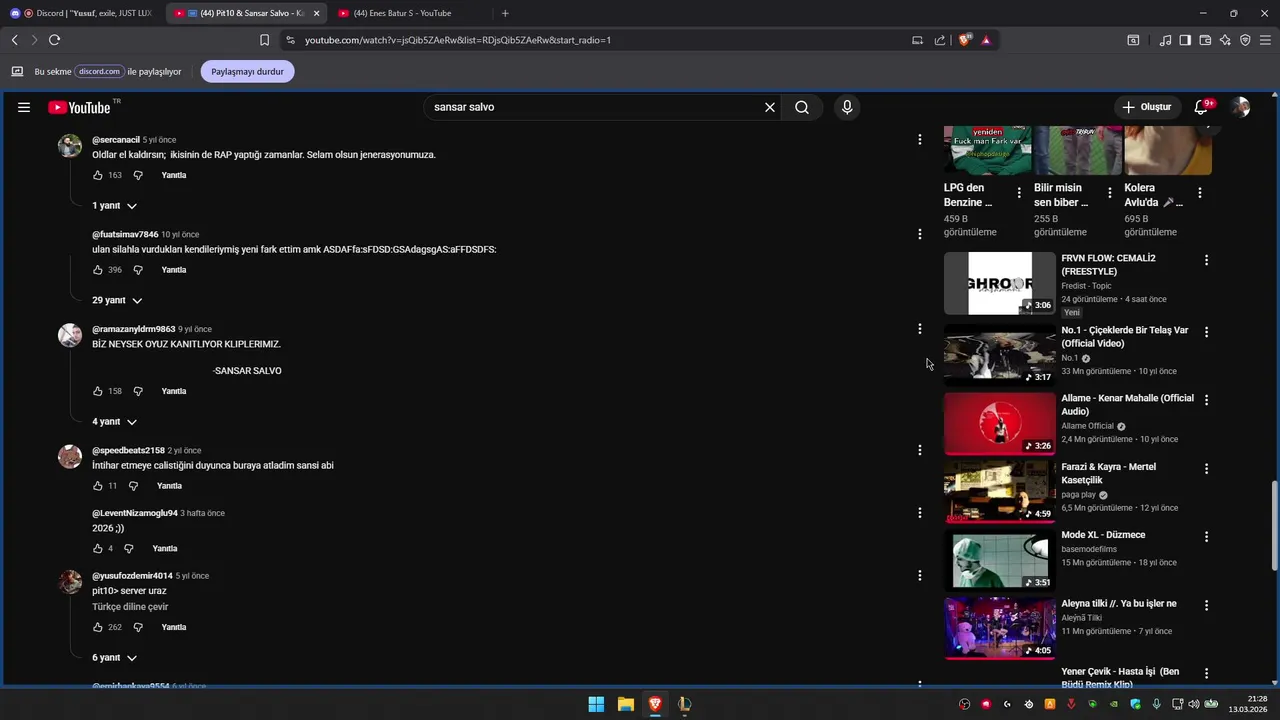Expand 29 yanıt replies
The image size is (1280, 720).
point(117,301)
